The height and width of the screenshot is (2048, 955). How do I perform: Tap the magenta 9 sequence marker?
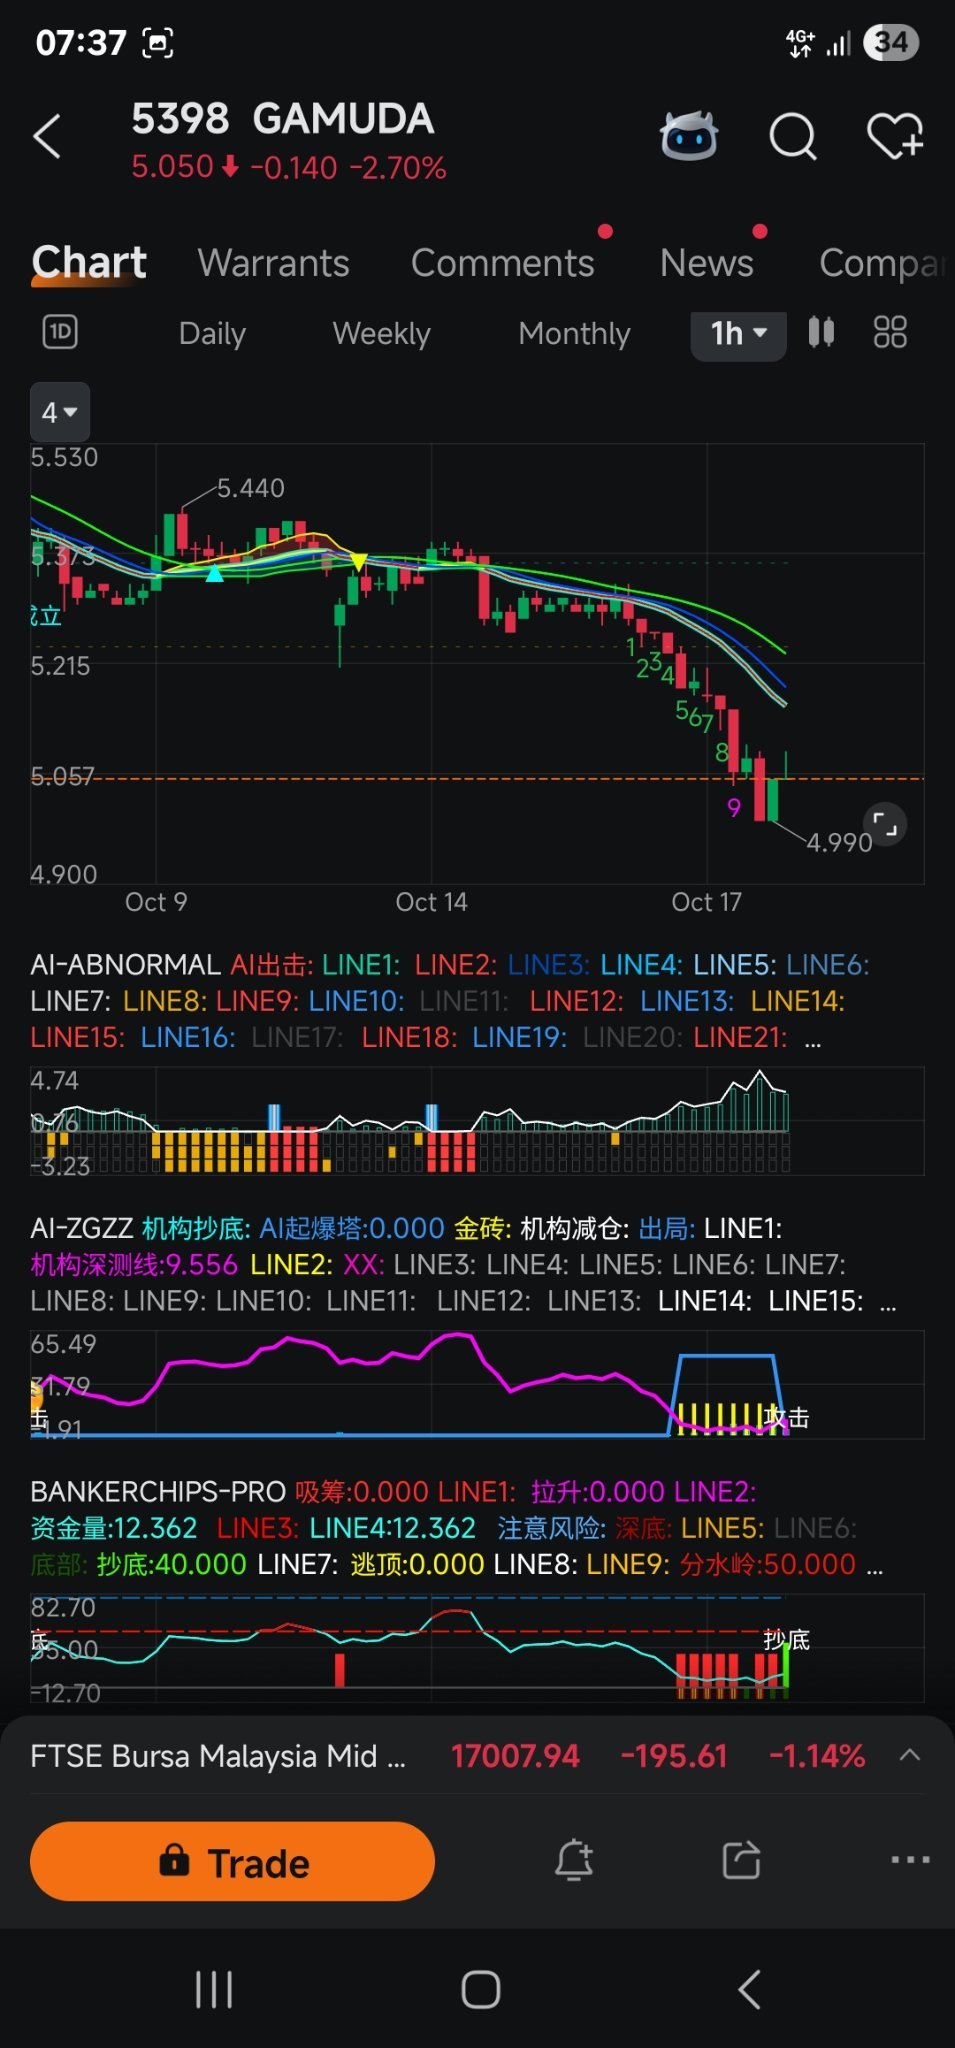(x=734, y=808)
